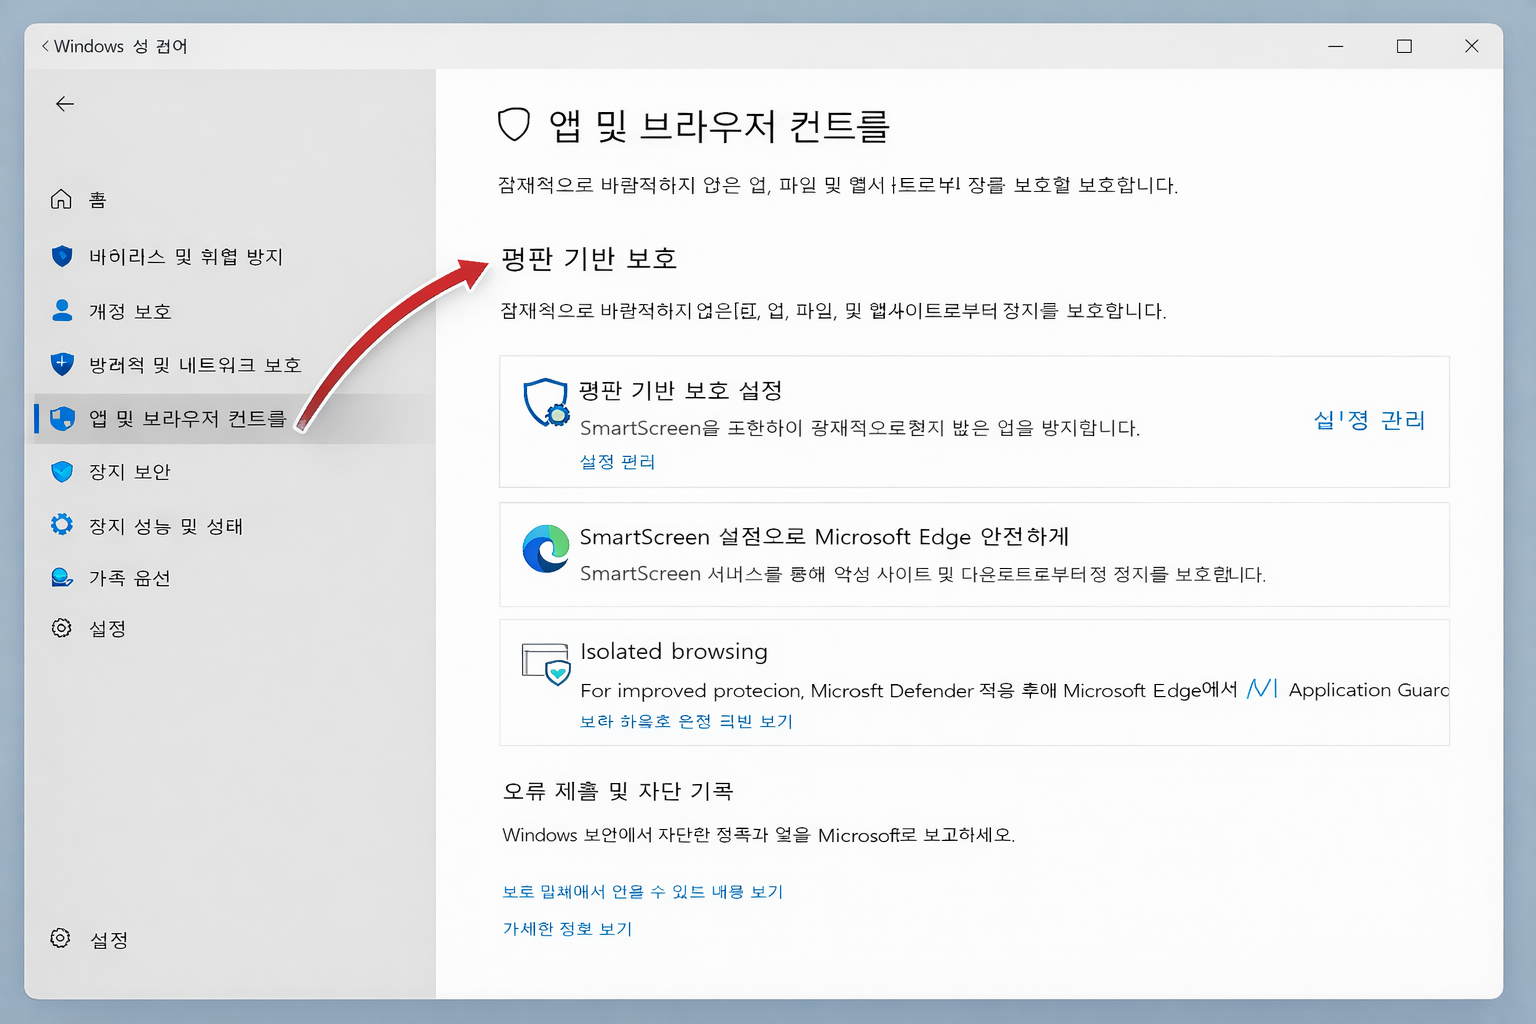The width and height of the screenshot is (1536, 1024).
Task: Click the blue 관리 link on the right
Action: 1369,420
